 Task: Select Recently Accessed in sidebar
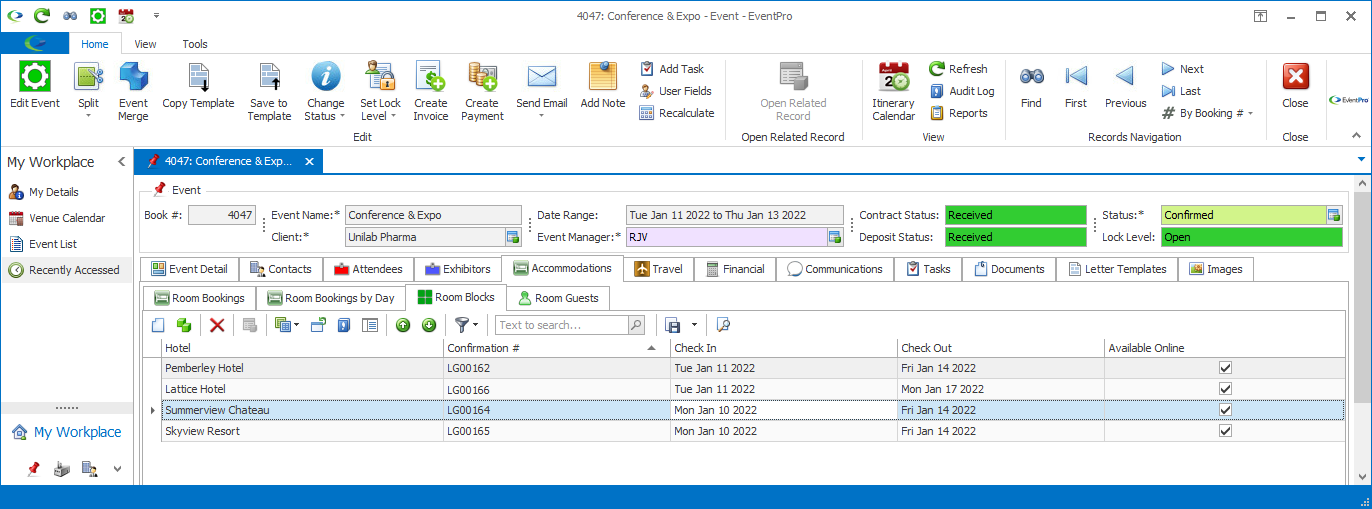(64, 270)
